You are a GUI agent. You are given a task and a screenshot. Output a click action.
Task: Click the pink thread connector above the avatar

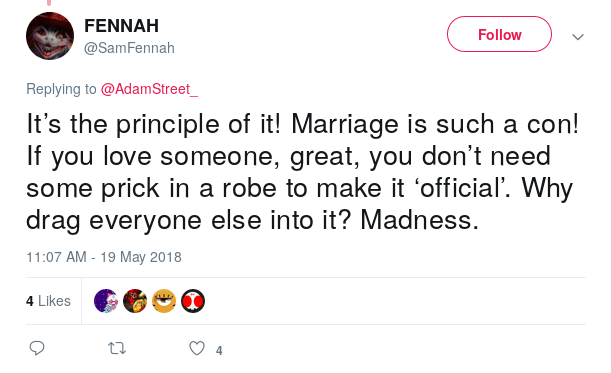pyautogui.click(x=49, y=2)
